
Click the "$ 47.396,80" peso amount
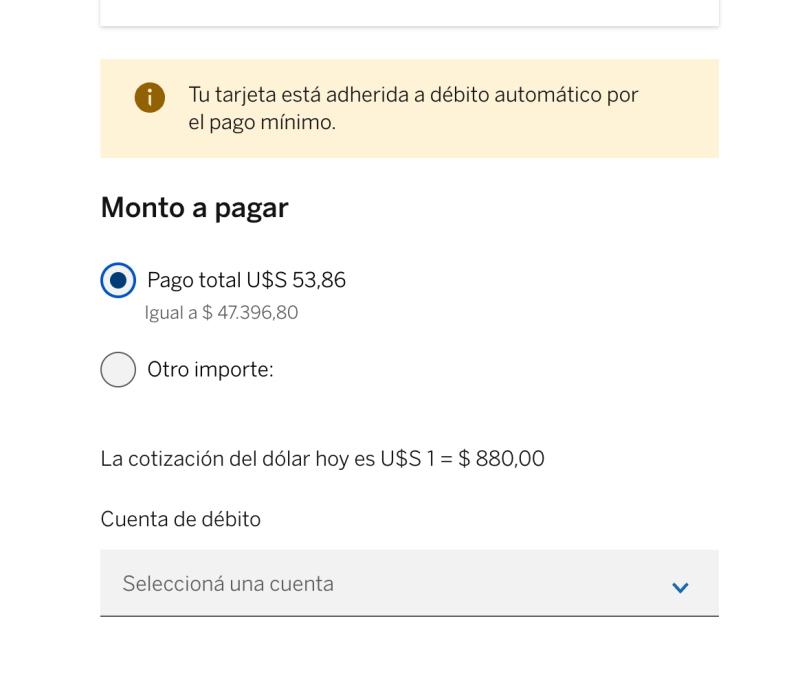pos(250,313)
